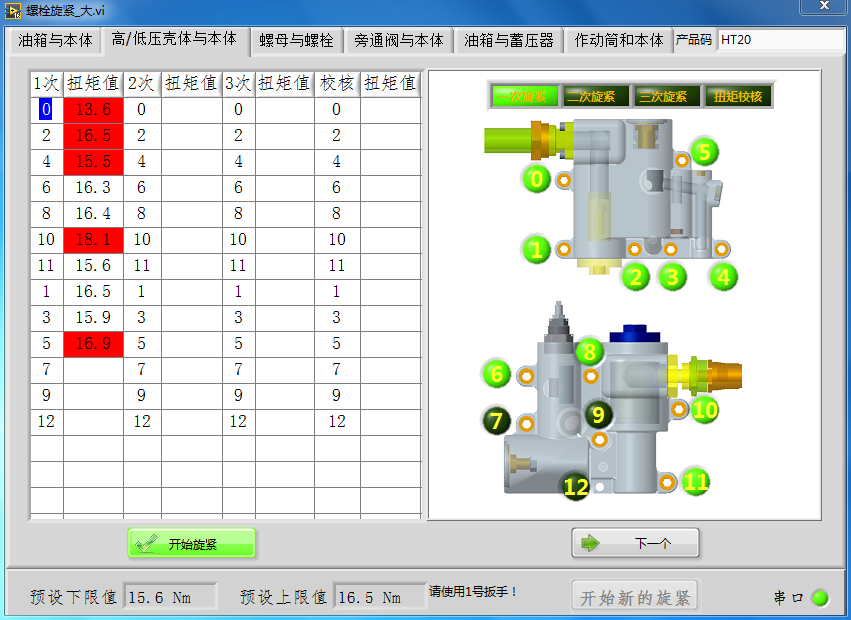
Task: Click the 预设上限值 field 16.5 Nm
Action: click(379, 597)
